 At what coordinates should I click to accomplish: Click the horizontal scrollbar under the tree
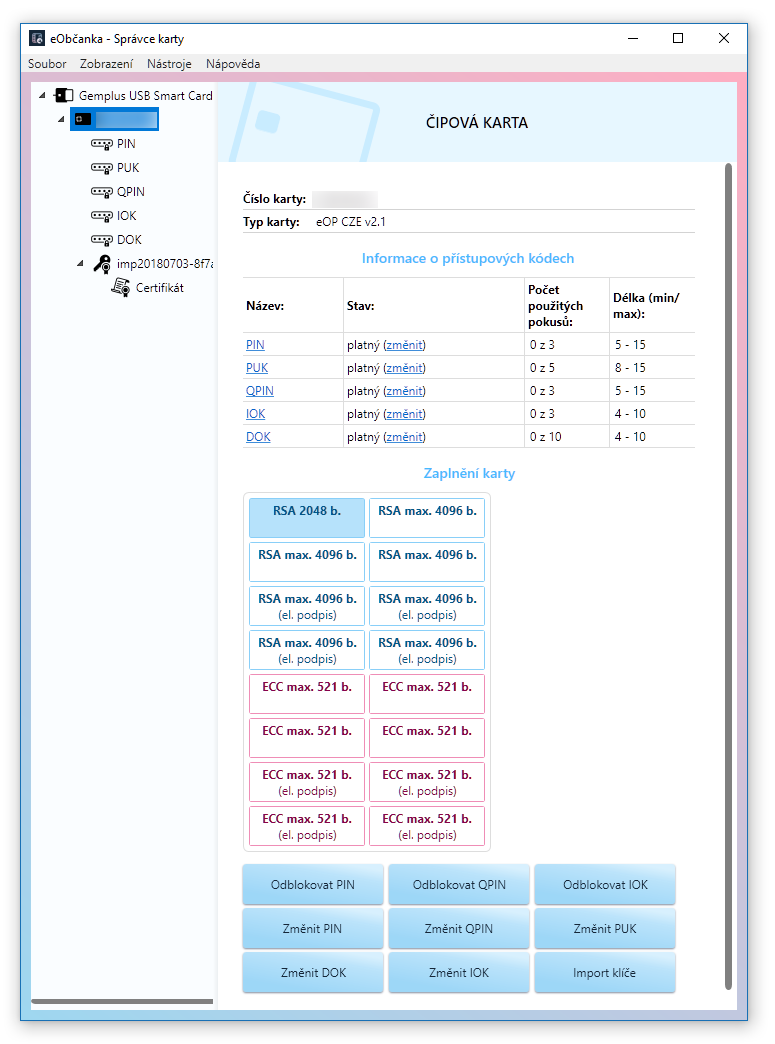[123, 1001]
